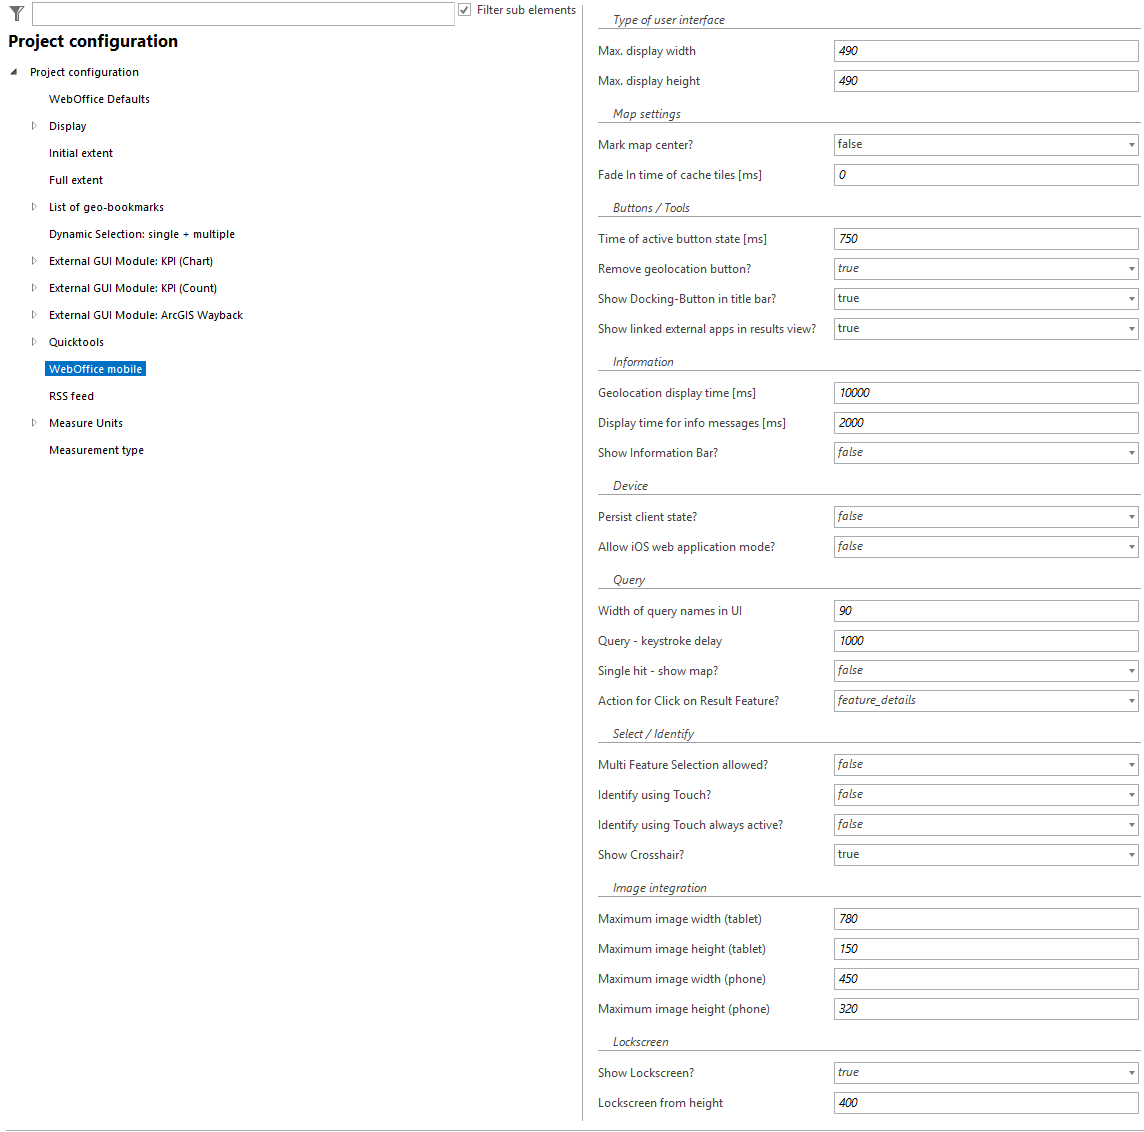Select the WebOffice Defaults tree item

(99, 99)
